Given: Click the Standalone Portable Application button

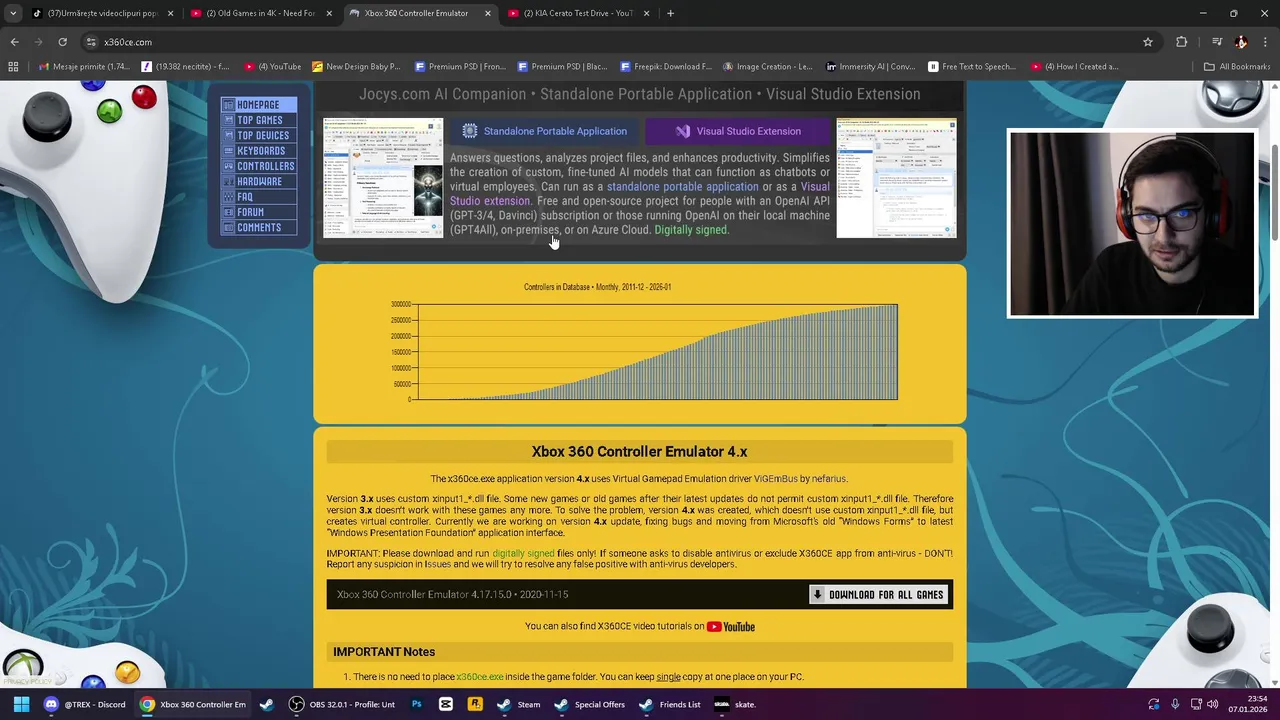Looking at the screenshot, I should click(545, 131).
